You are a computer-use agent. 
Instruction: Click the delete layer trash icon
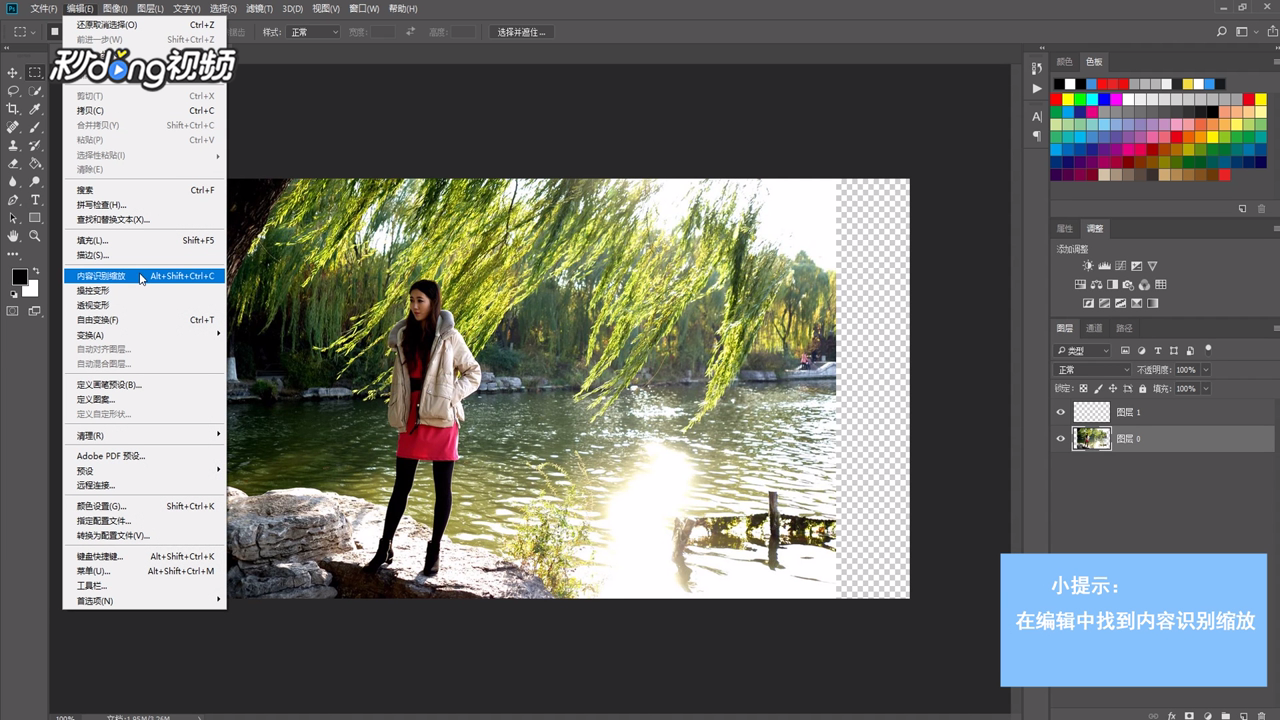pos(1259,716)
